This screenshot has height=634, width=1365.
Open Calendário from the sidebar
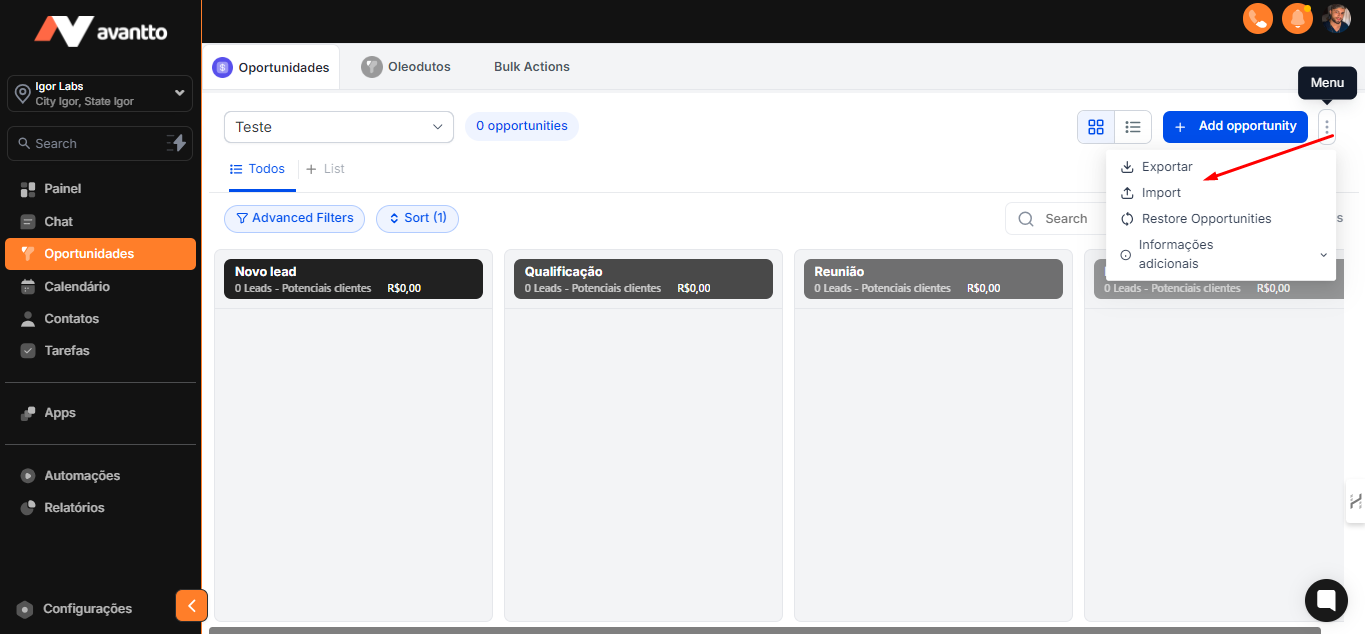tap(77, 286)
